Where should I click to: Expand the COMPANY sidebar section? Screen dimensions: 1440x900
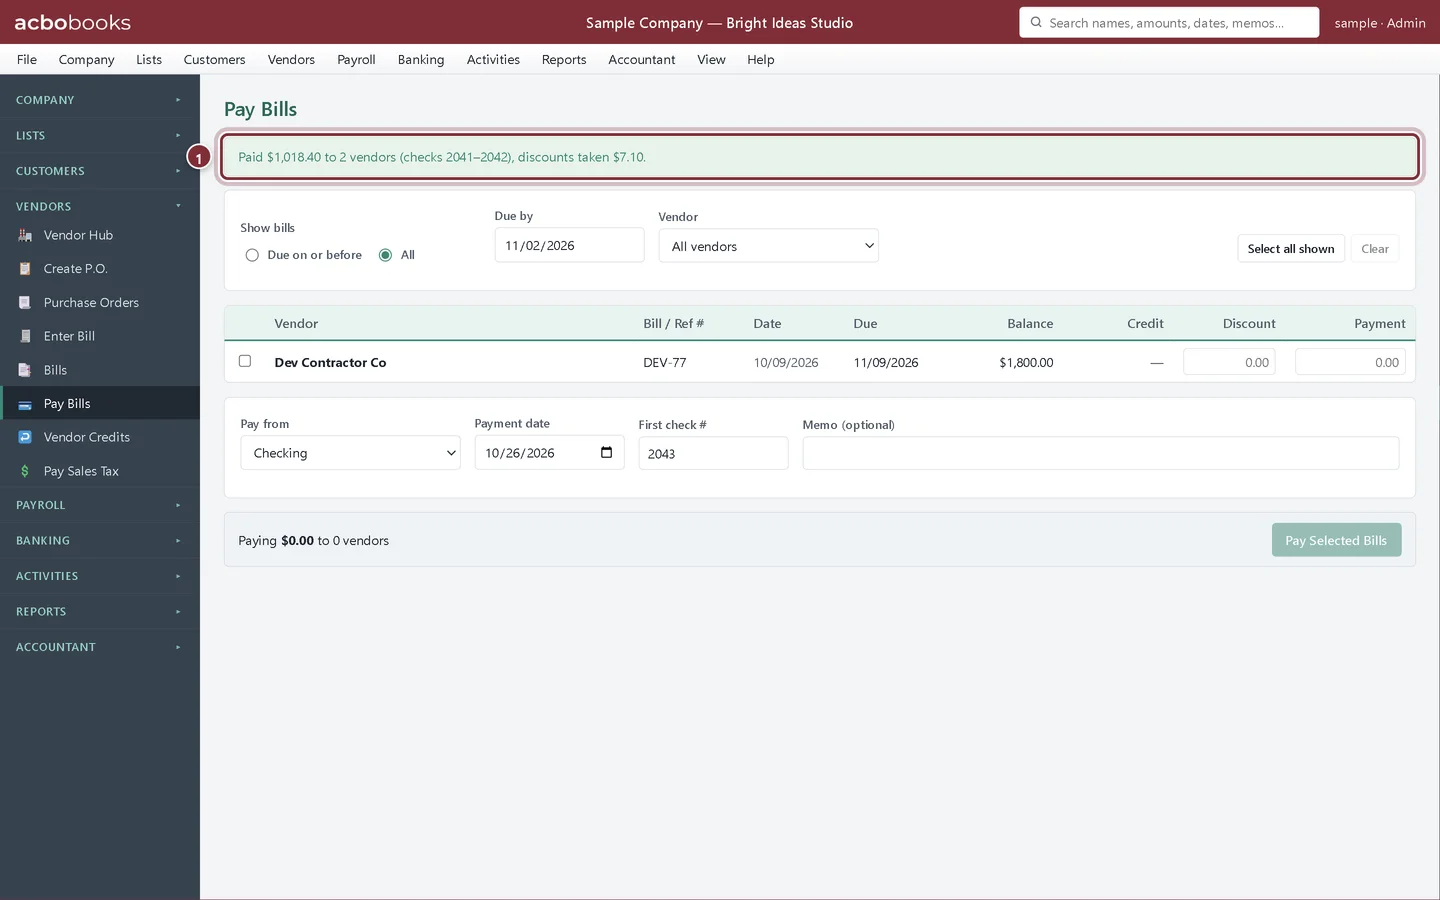pyautogui.click(x=100, y=100)
